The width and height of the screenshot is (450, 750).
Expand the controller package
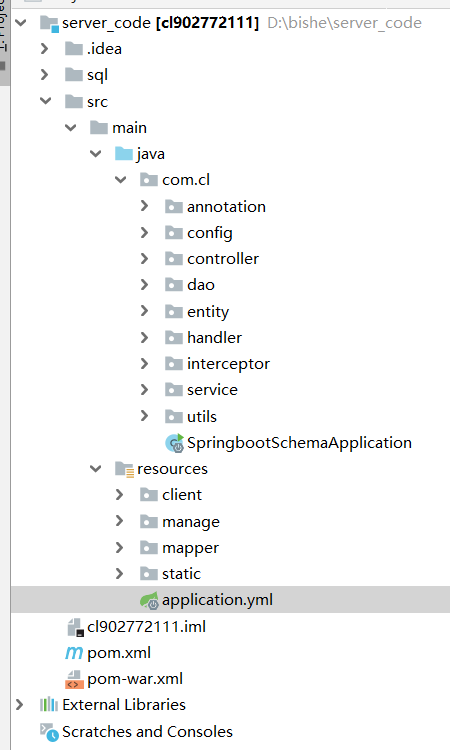tap(144, 259)
